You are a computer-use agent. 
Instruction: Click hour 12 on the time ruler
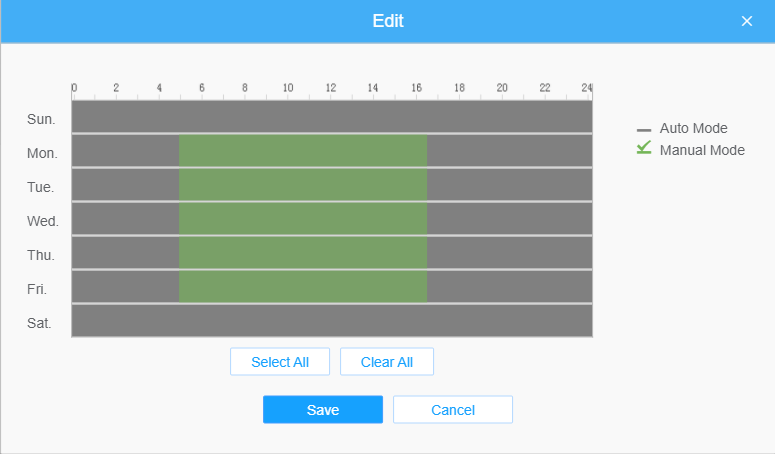pos(331,88)
